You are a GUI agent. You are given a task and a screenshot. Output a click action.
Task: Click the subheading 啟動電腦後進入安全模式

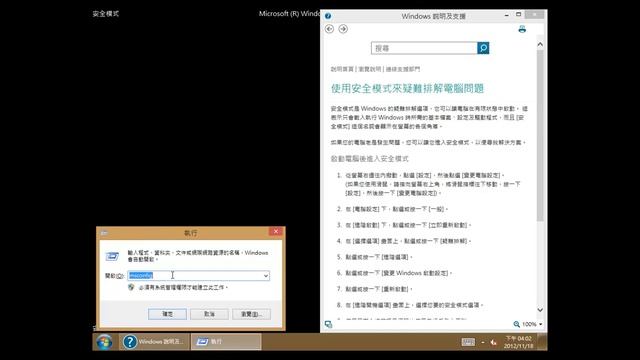click(369, 159)
